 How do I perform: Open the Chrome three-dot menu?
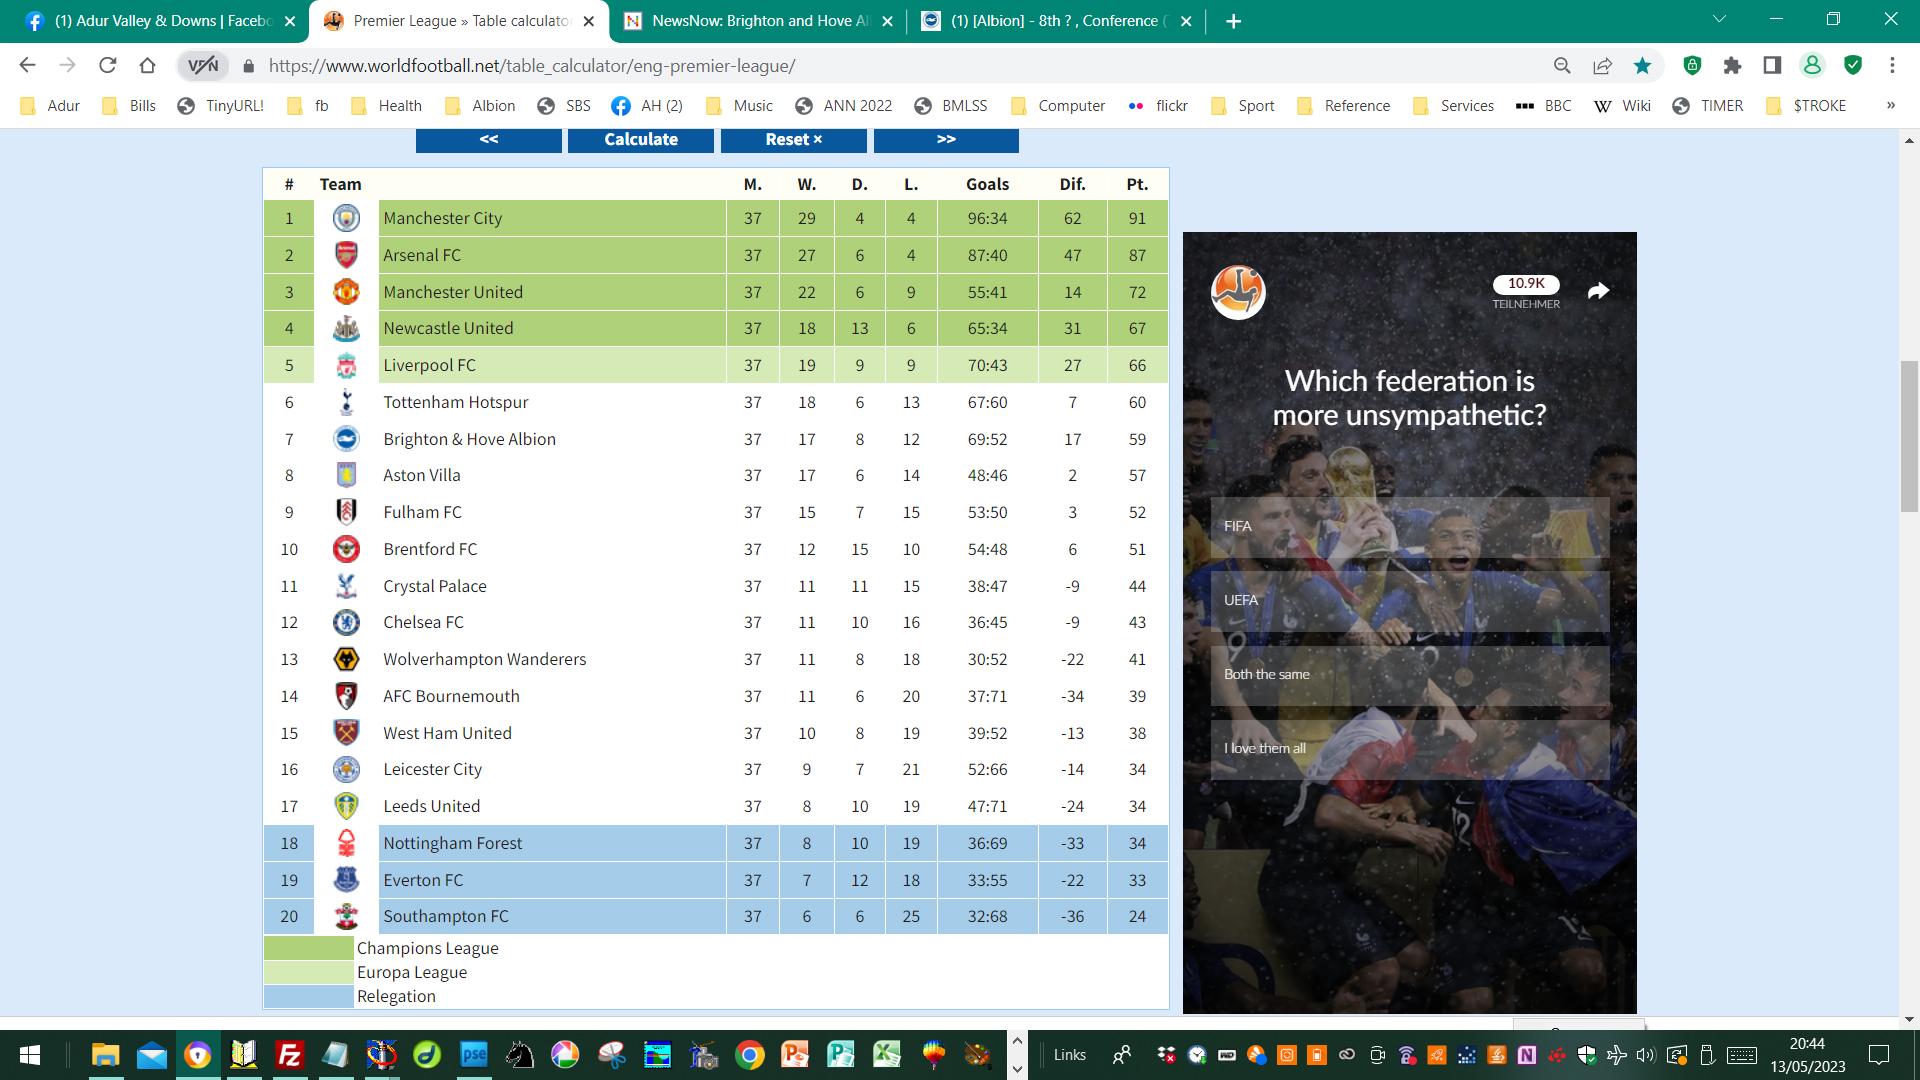(1892, 66)
